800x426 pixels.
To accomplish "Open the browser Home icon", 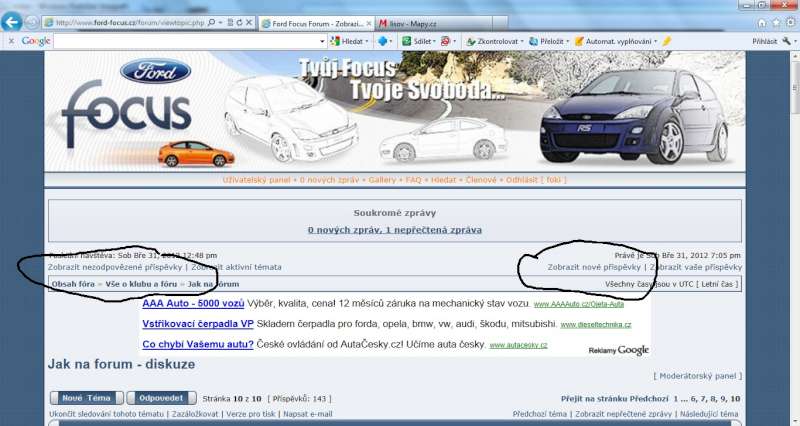I will click(x=762, y=22).
